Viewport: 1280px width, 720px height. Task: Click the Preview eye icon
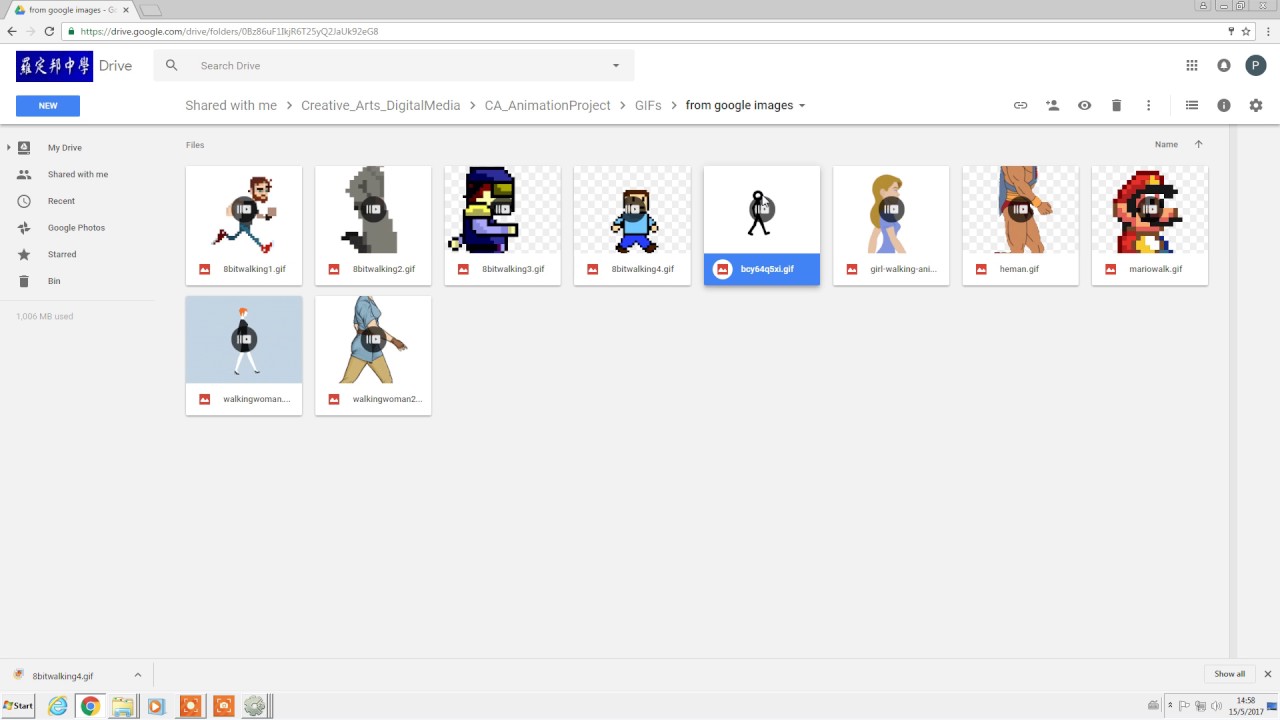point(1084,105)
